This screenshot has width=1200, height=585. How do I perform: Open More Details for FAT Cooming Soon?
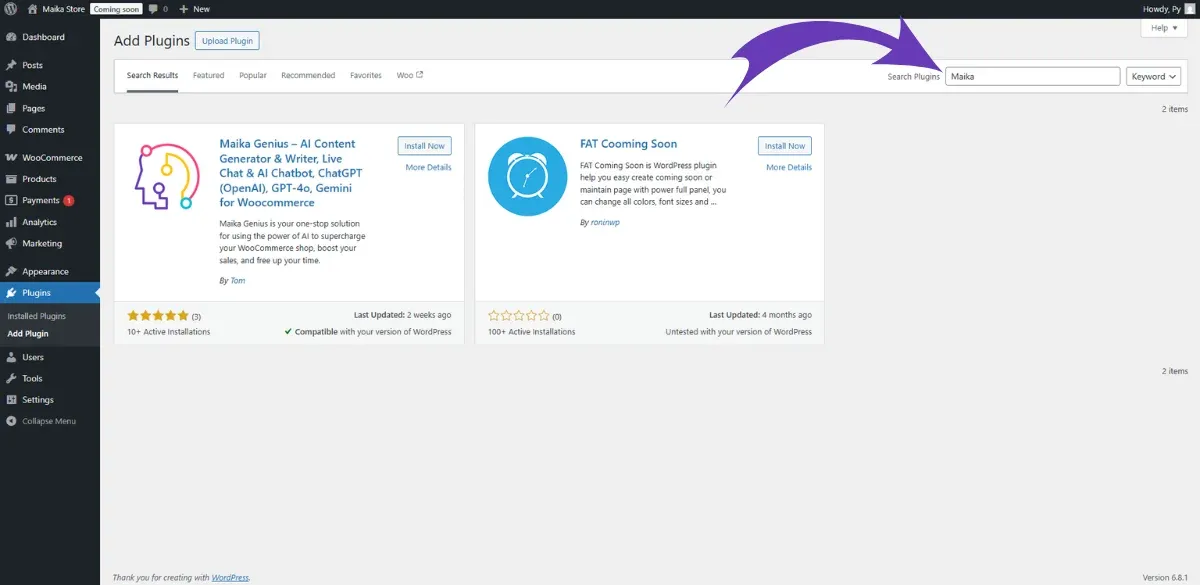click(x=789, y=167)
